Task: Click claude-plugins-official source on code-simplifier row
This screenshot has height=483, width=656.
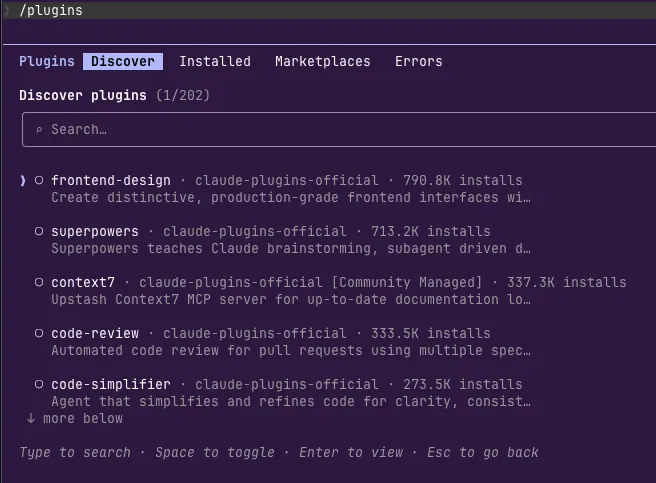Action: coord(287,384)
